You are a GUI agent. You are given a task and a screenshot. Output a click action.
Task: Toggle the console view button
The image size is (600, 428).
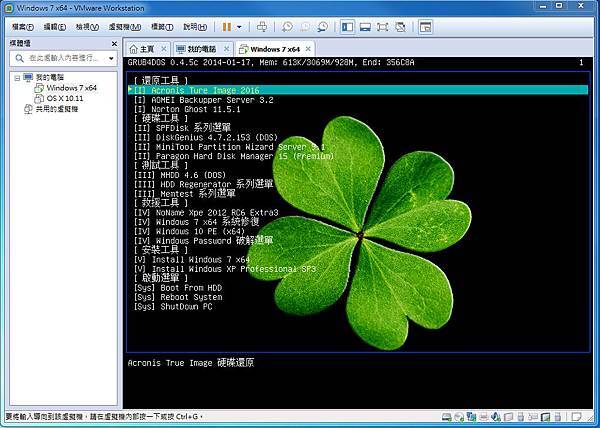point(425,27)
